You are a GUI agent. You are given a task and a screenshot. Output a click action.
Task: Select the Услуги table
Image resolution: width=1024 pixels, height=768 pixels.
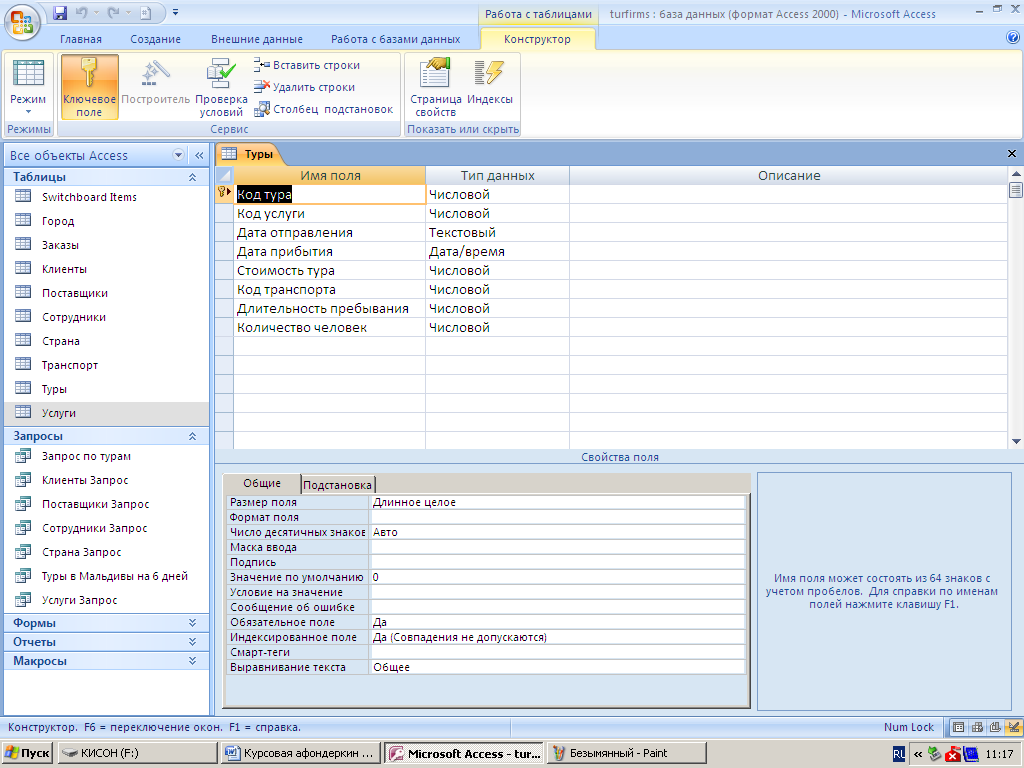(106, 413)
